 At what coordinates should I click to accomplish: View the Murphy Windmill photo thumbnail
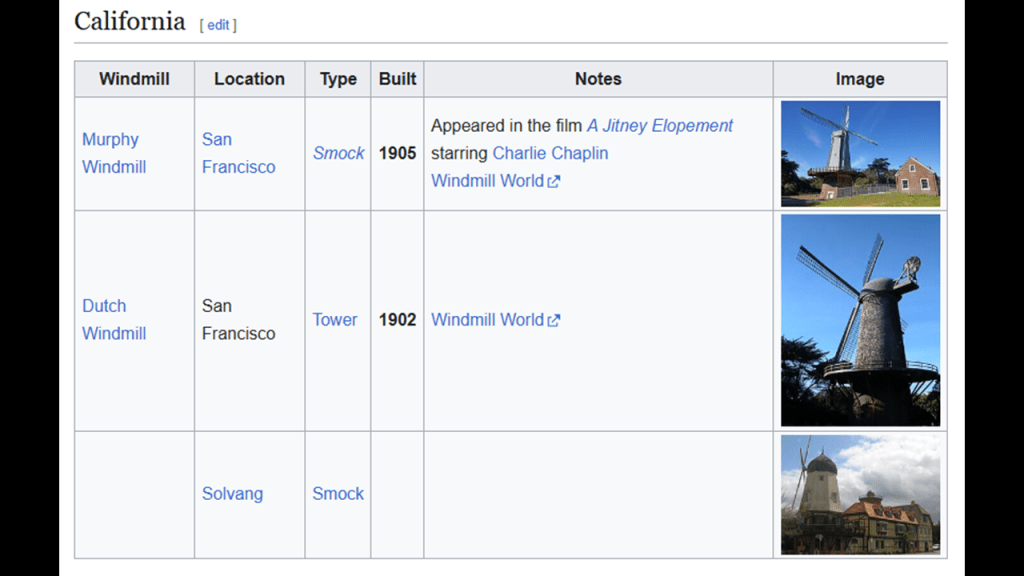(x=860, y=153)
